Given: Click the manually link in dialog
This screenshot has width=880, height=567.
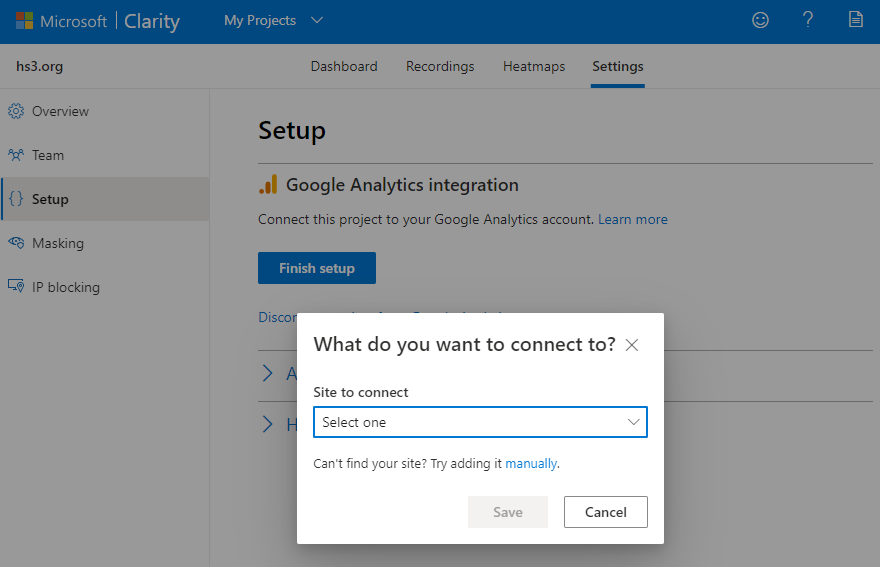Looking at the screenshot, I should click(531, 464).
